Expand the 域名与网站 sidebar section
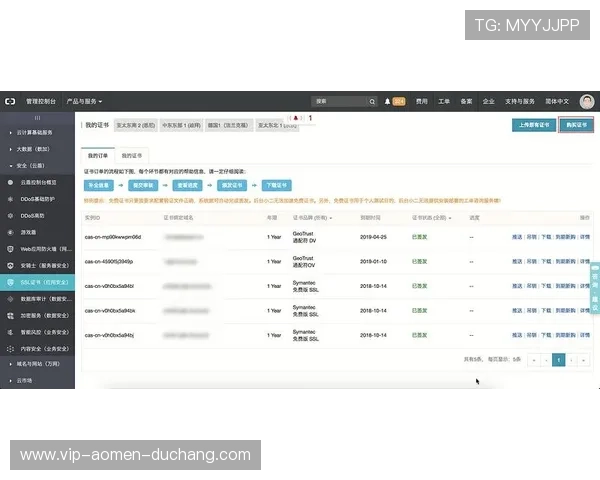600x480 pixels. [x=11, y=365]
